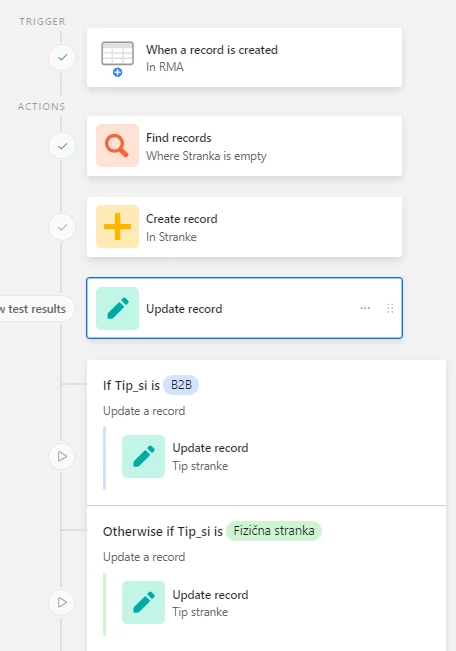456x651 pixels.
Task: Click the green Fizična stranka condition tag
Action: point(274,531)
